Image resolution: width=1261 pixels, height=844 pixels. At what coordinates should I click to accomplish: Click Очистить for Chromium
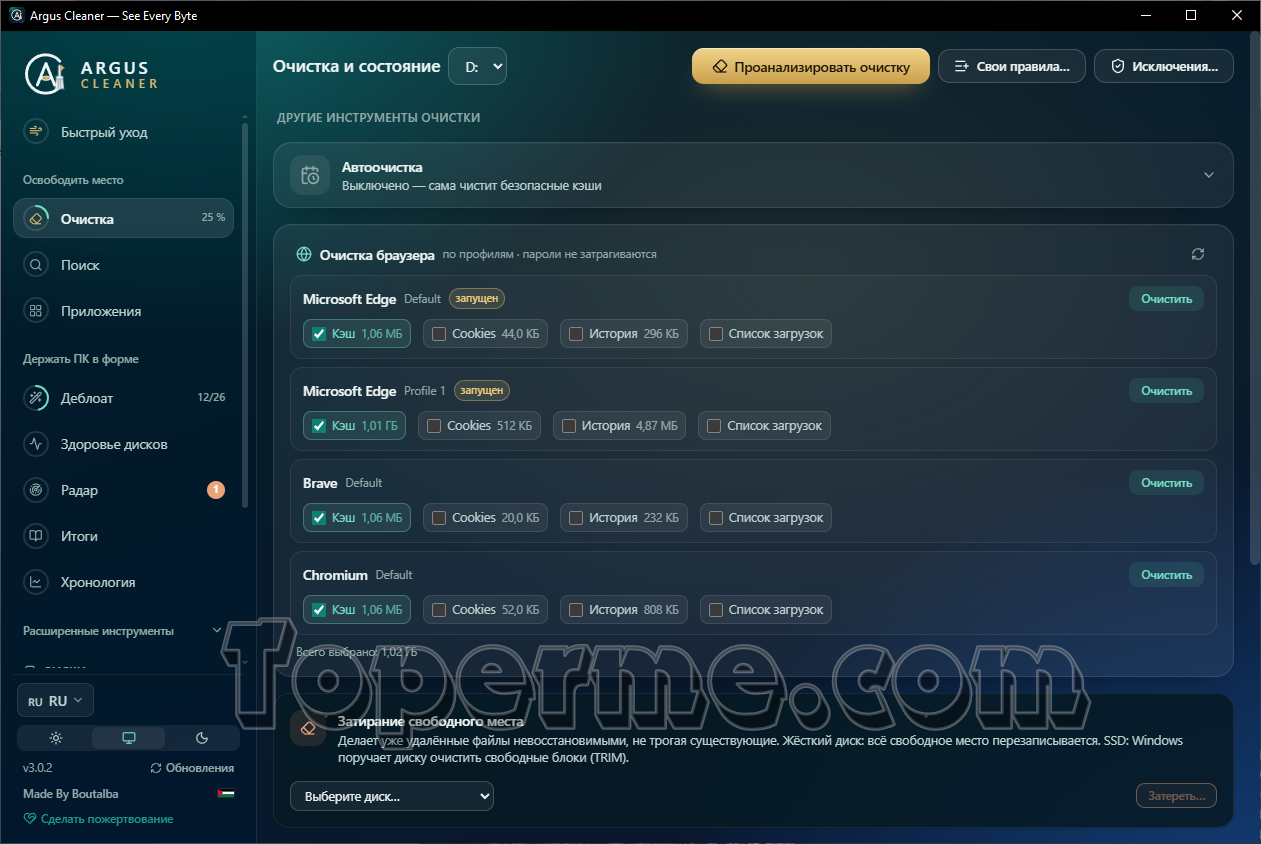pyautogui.click(x=1167, y=575)
